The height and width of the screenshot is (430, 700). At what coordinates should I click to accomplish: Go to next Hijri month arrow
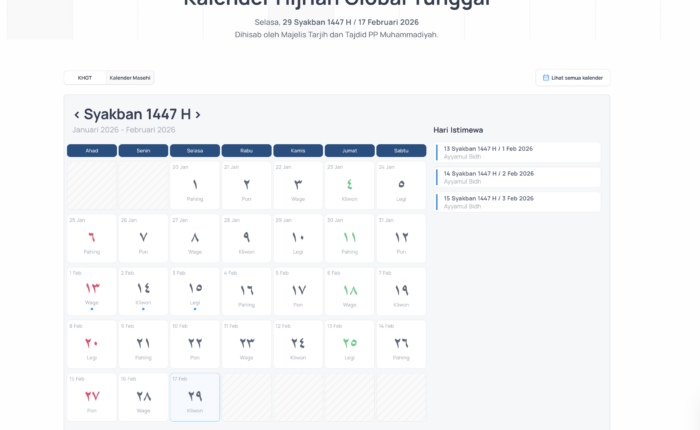click(x=197, y=115)
